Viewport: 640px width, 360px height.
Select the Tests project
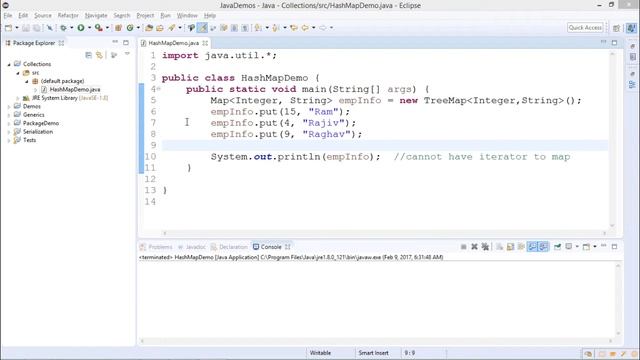tap(29, 140)
